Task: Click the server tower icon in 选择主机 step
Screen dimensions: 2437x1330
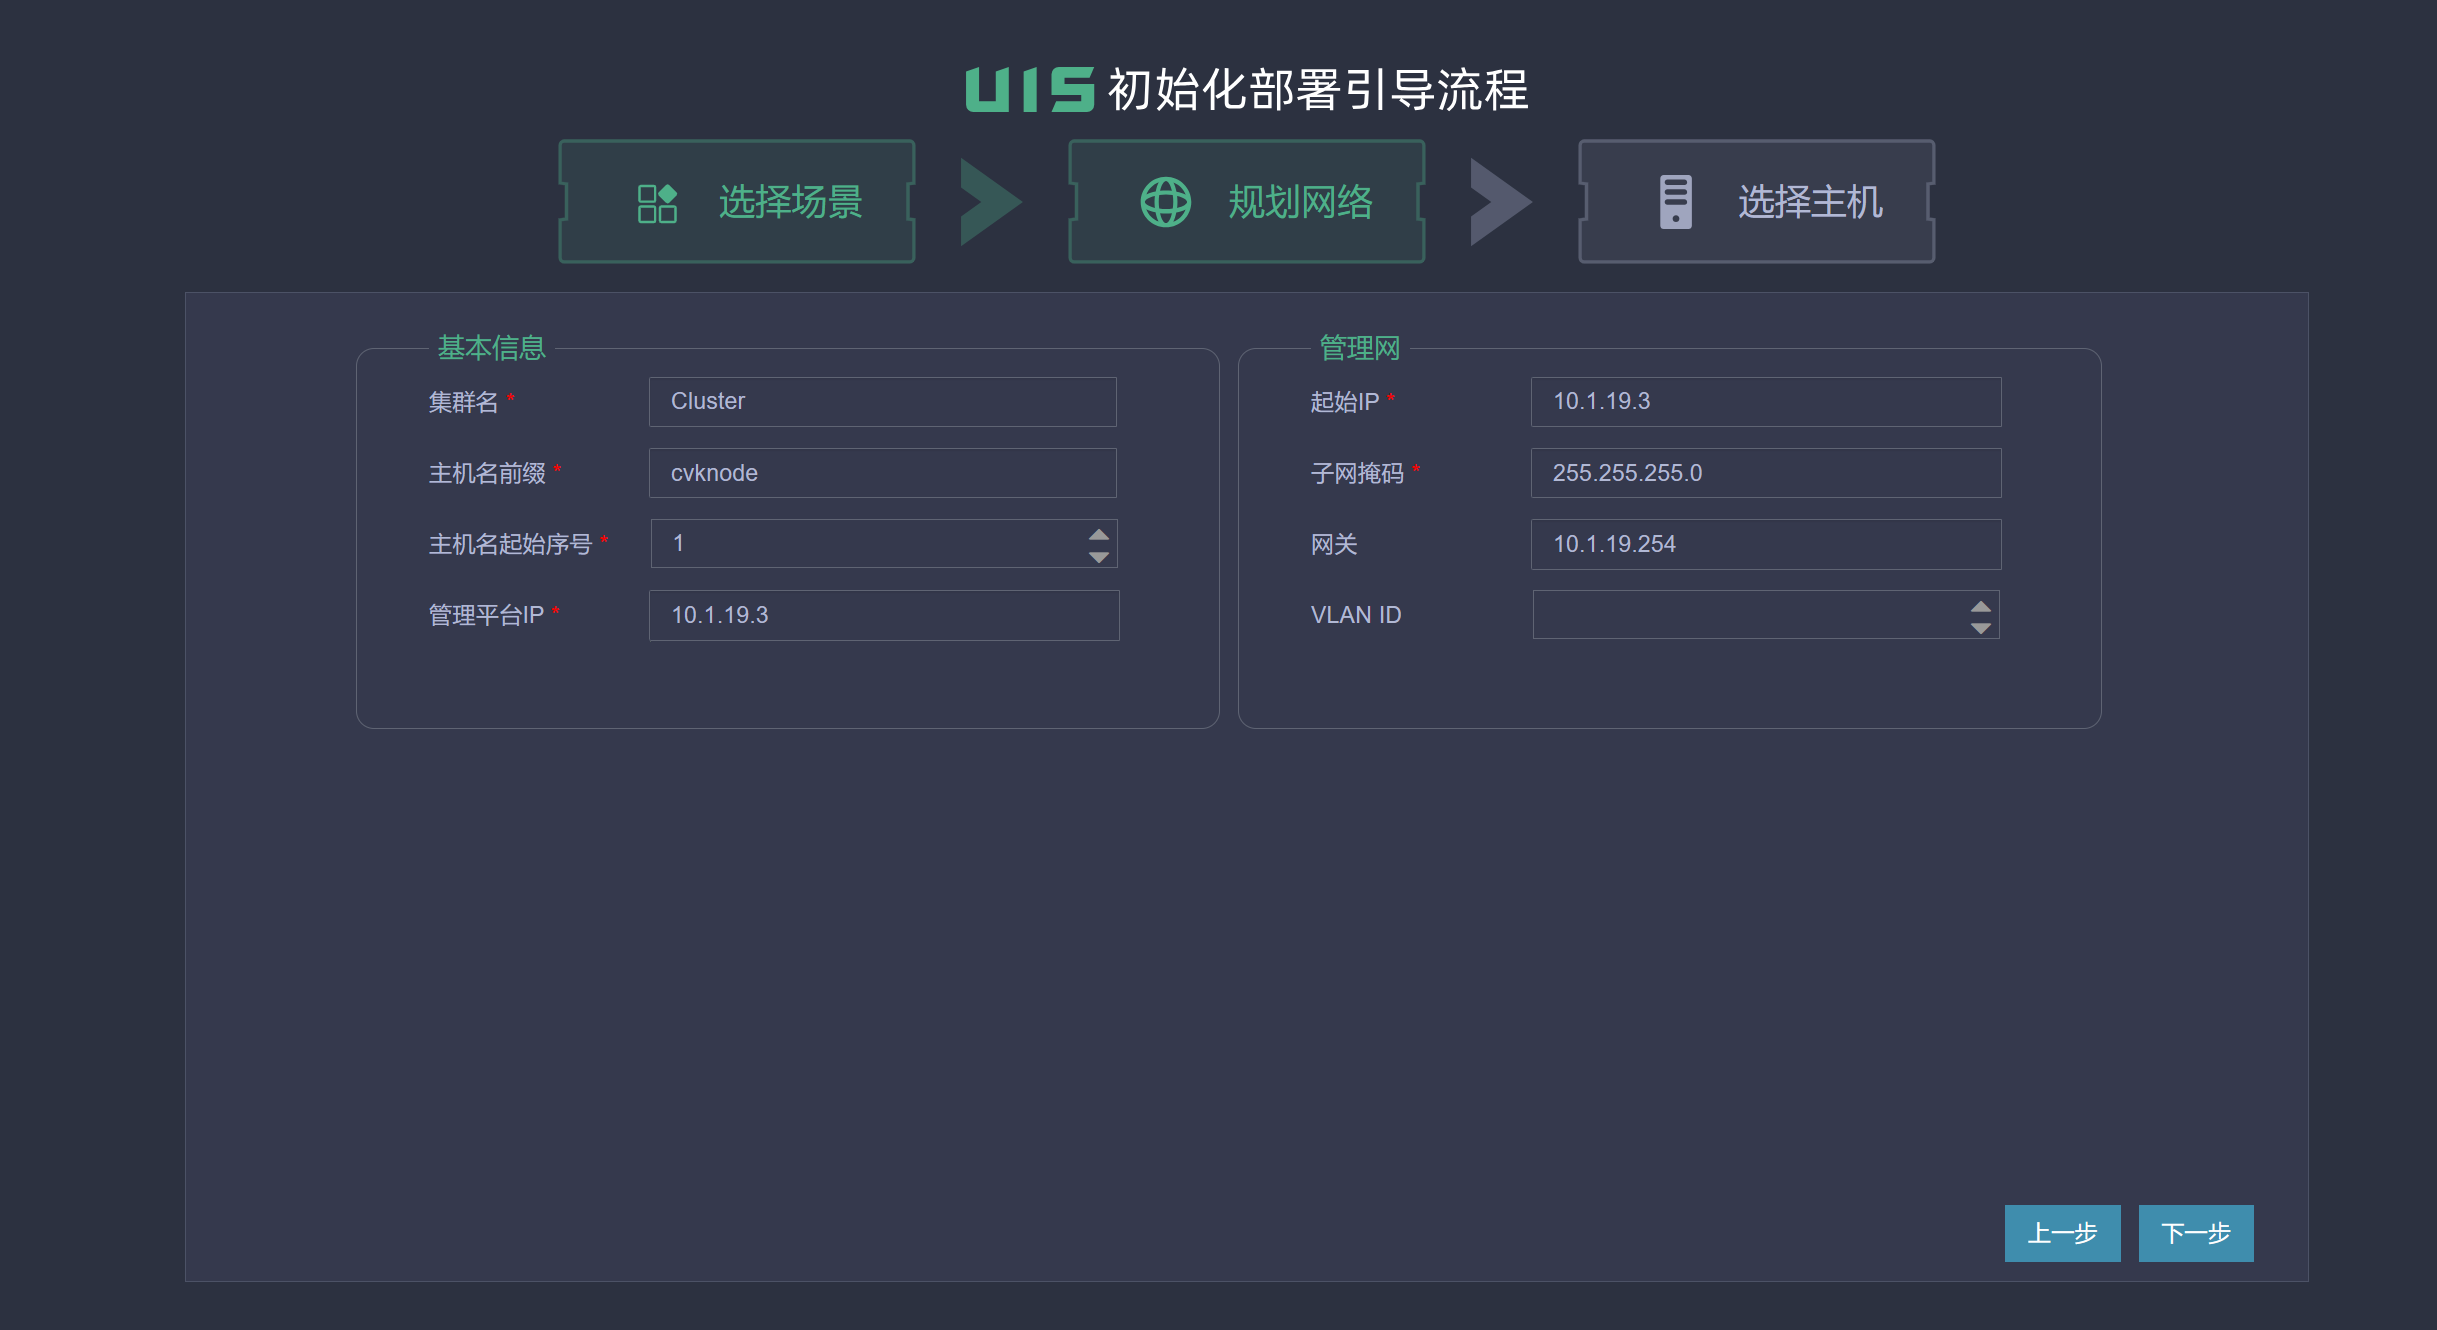Action: click(x=1675, y=202)
